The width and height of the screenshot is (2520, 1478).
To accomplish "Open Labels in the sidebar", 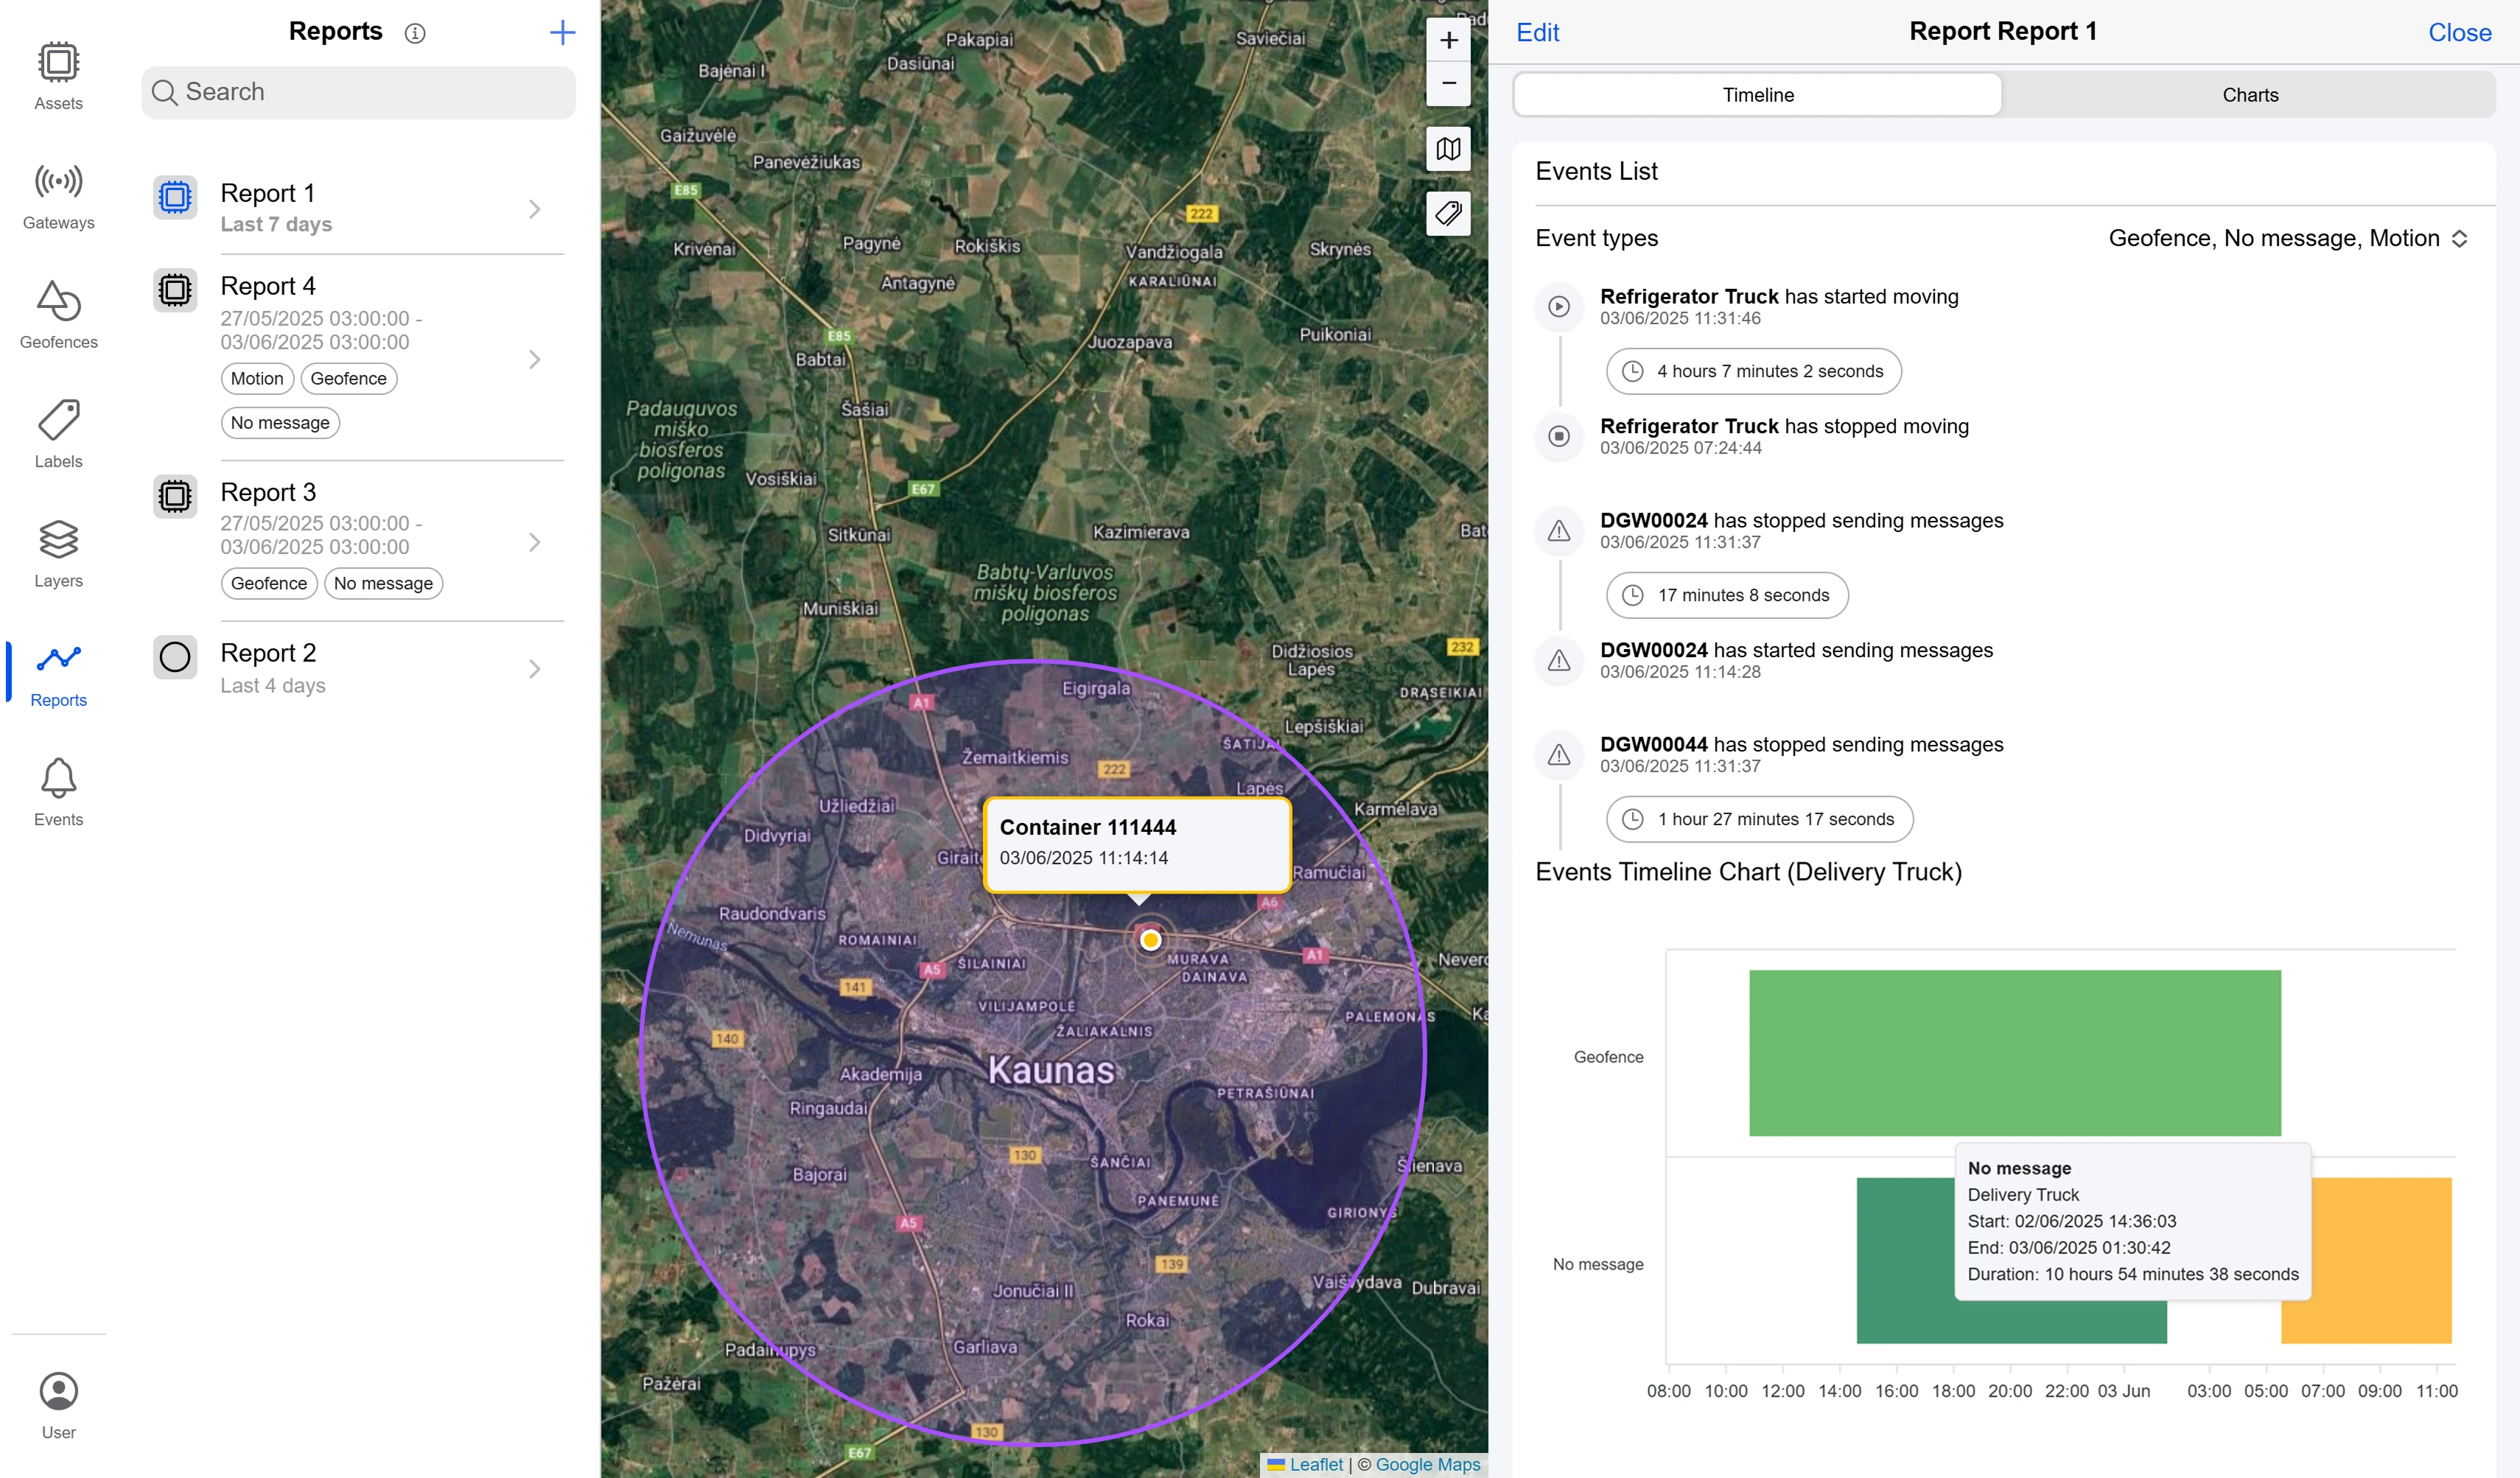I will (x=58, y=433).
